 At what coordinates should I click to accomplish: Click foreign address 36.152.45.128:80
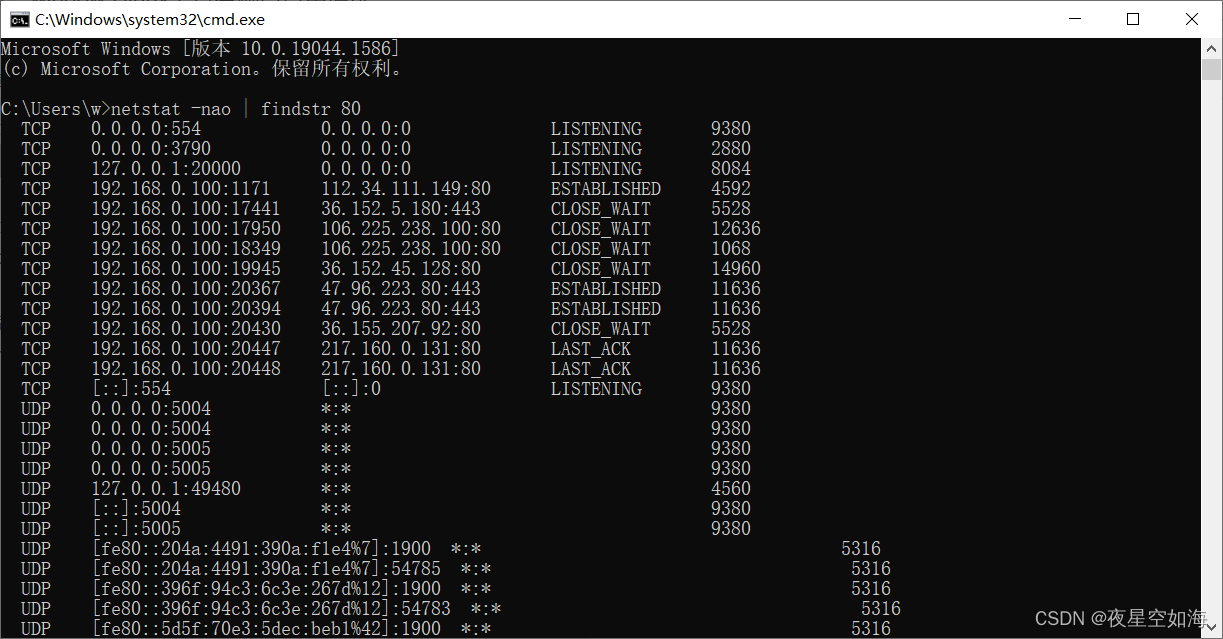401,269
